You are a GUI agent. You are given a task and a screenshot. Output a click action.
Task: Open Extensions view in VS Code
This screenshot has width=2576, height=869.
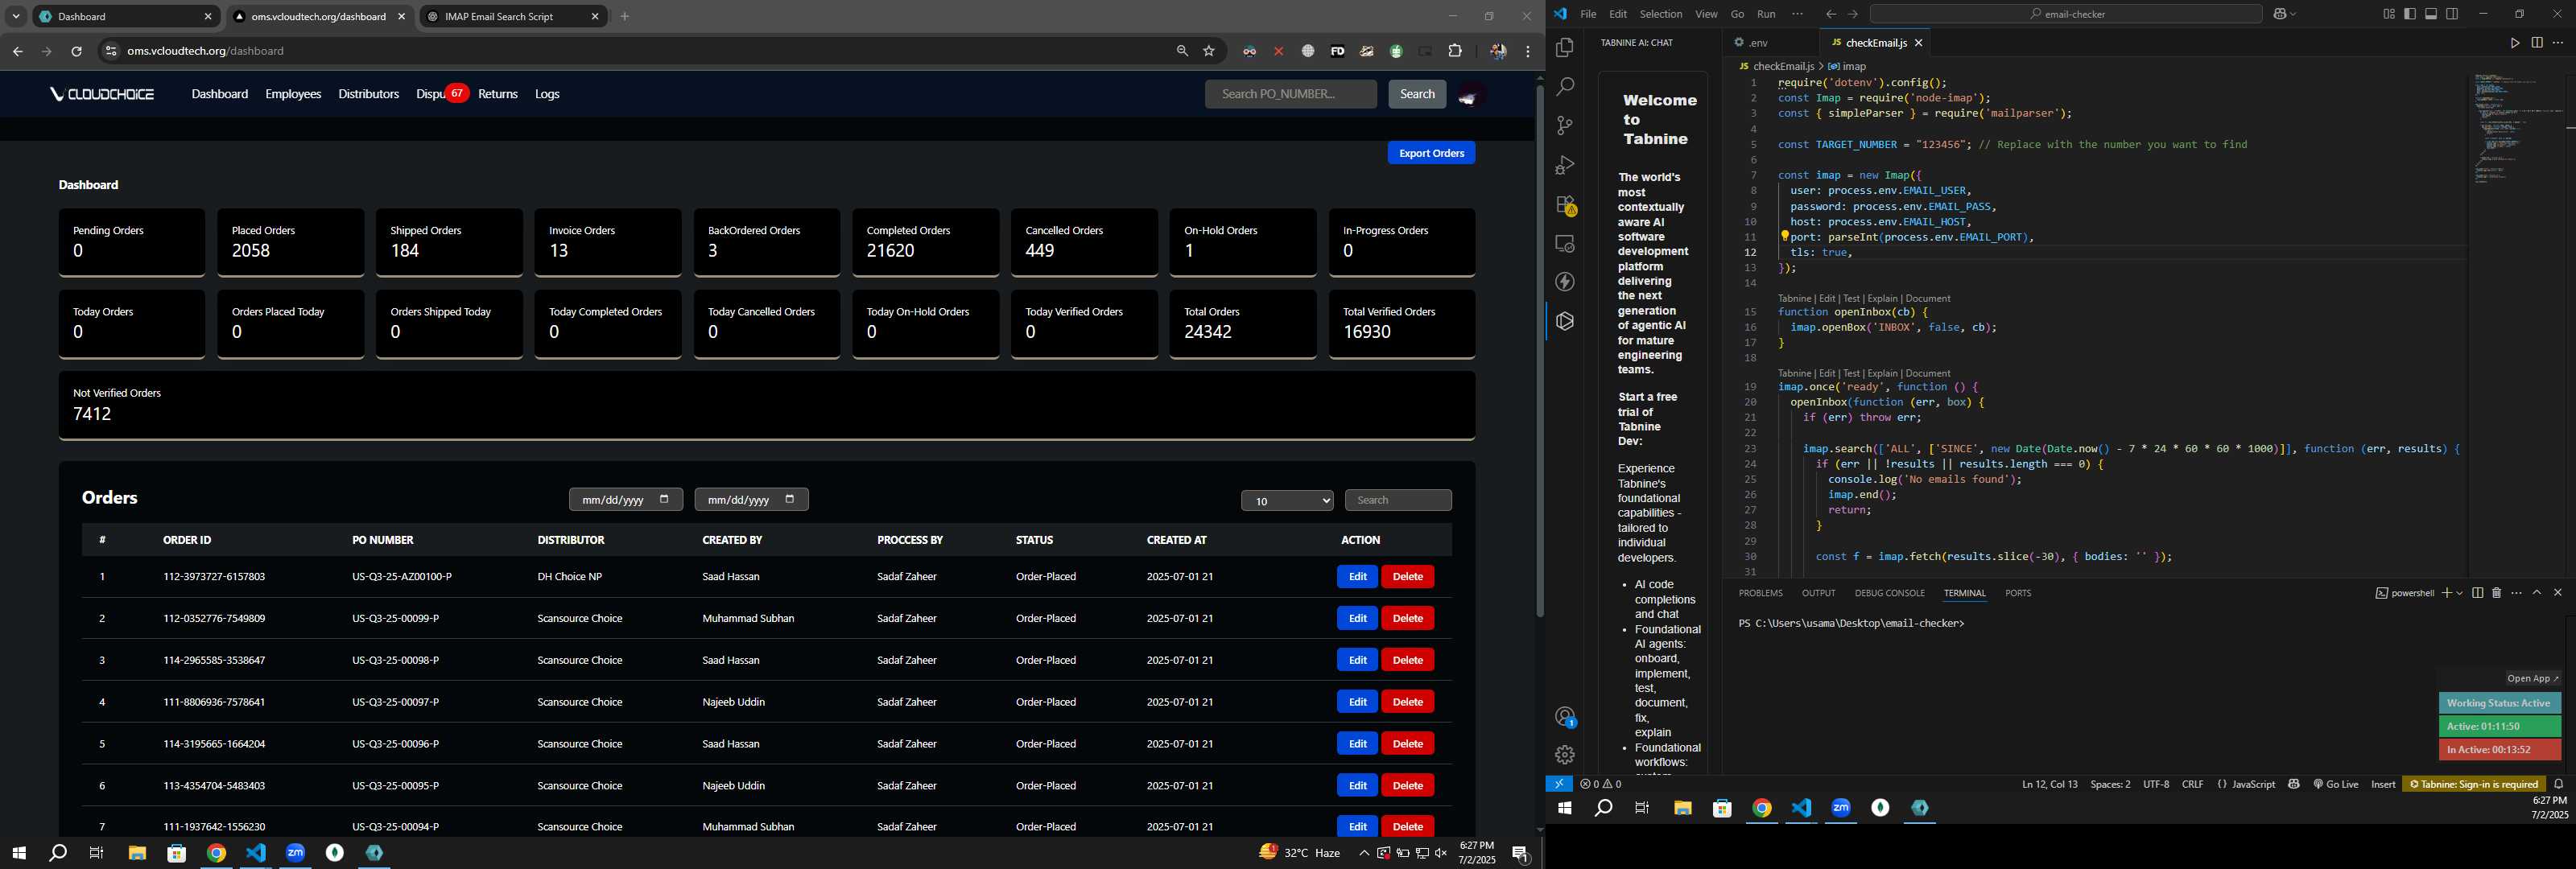(1565, 205)
